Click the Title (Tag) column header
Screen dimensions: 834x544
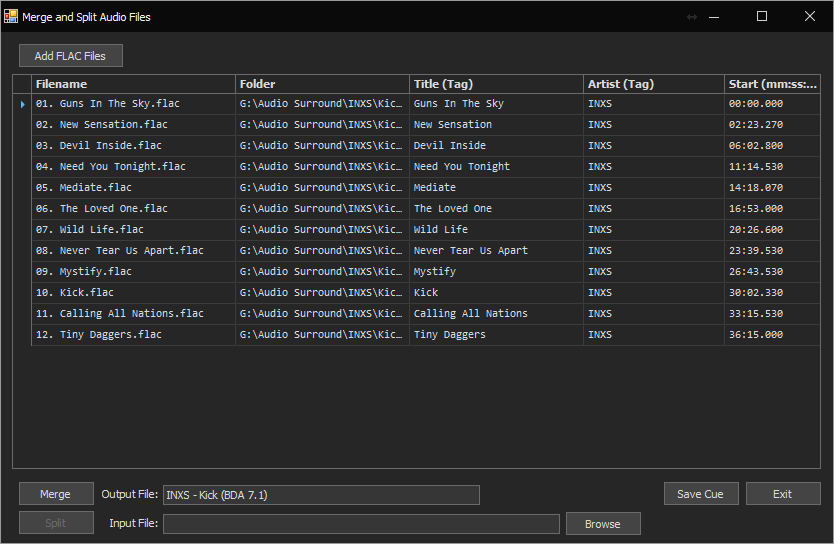click(496, 84)
